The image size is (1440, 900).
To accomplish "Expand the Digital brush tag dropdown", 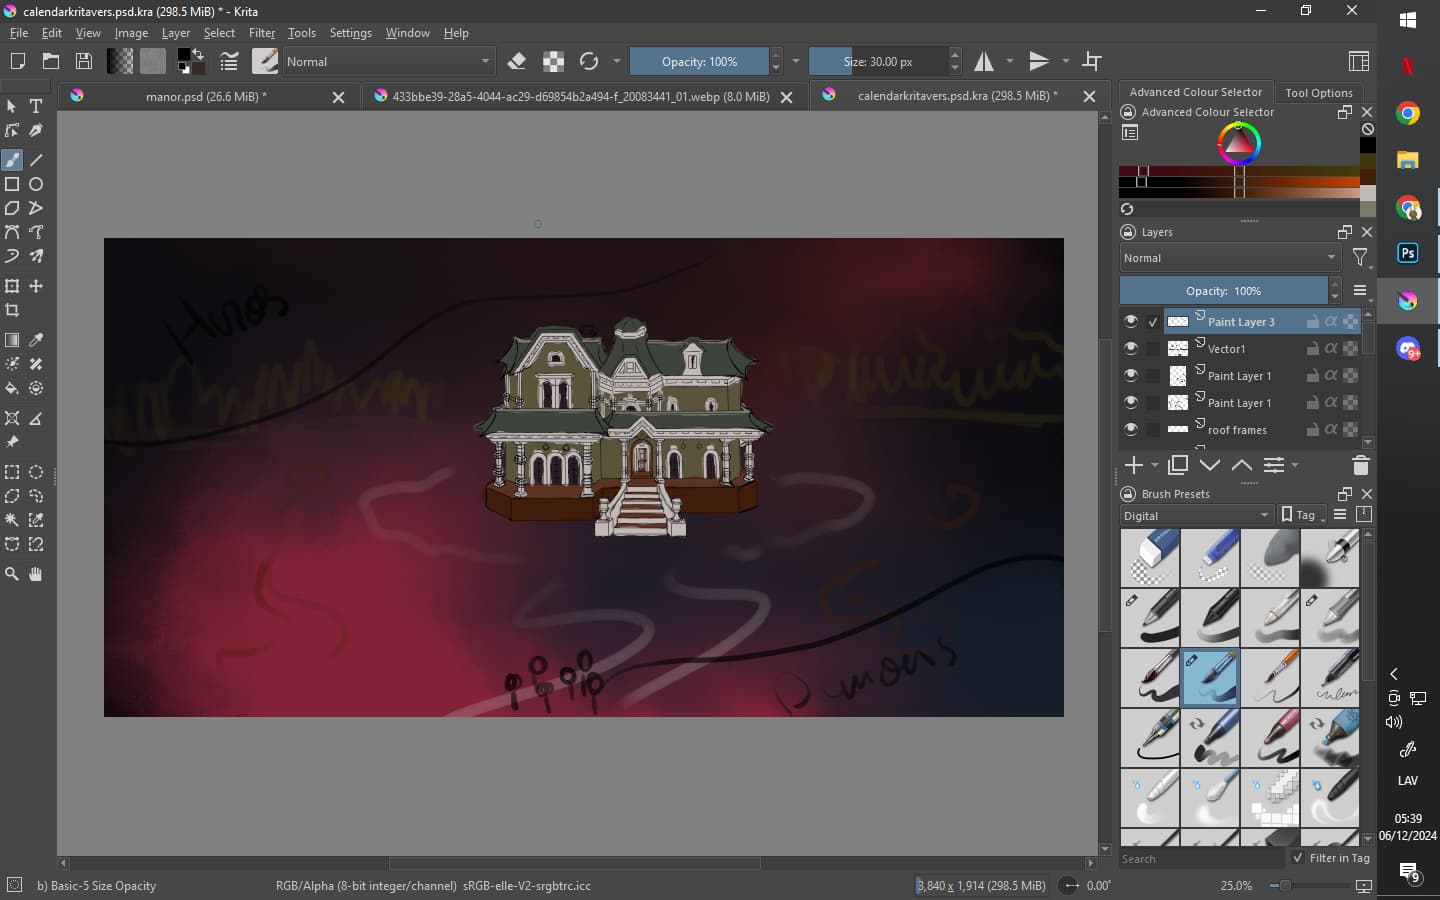I will point(1195,516).
